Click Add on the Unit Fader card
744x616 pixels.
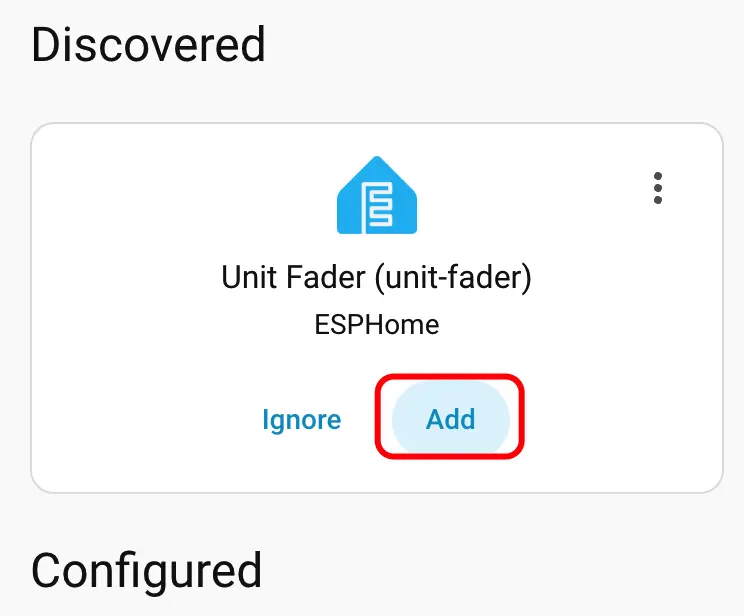click(450, 419)
